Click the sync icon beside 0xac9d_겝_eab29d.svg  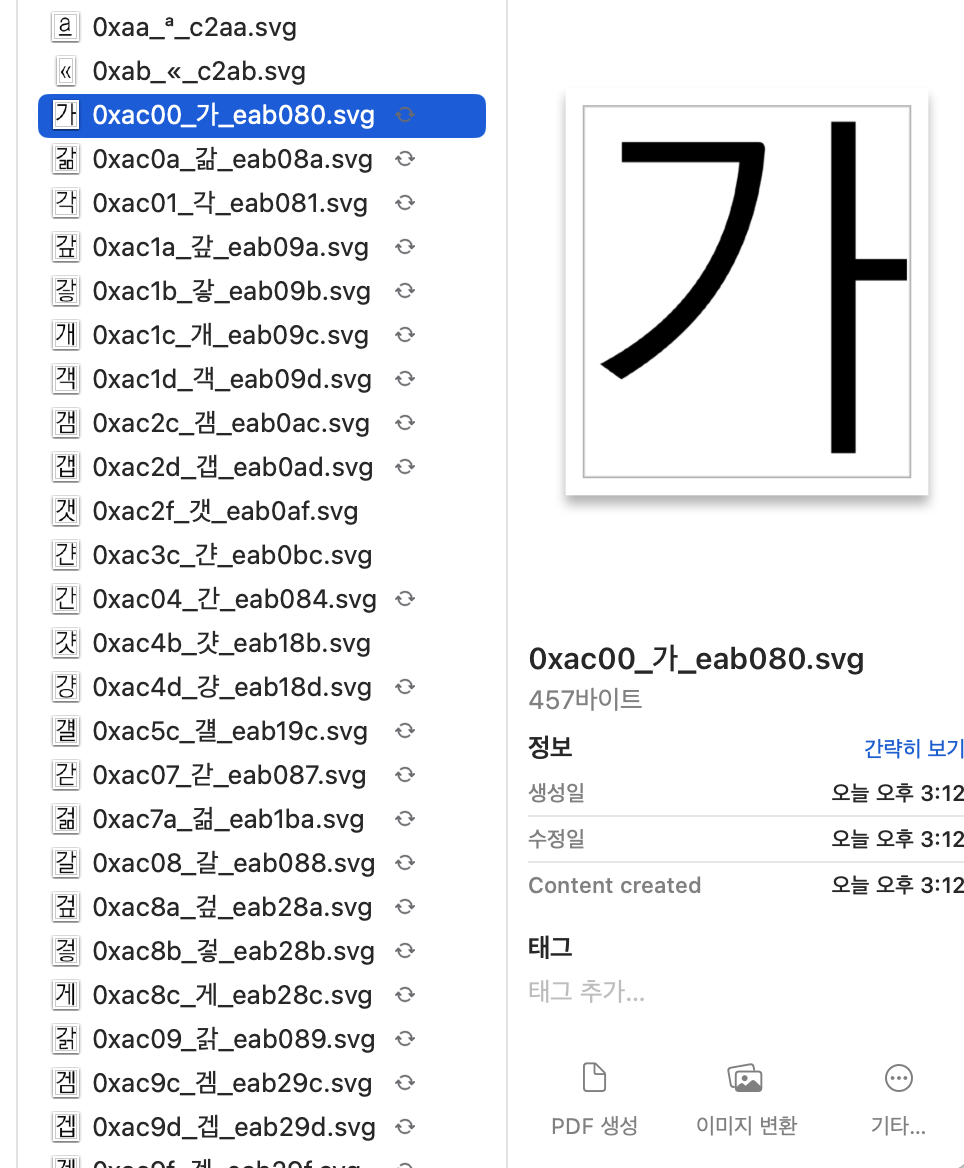coord(405,1126)
